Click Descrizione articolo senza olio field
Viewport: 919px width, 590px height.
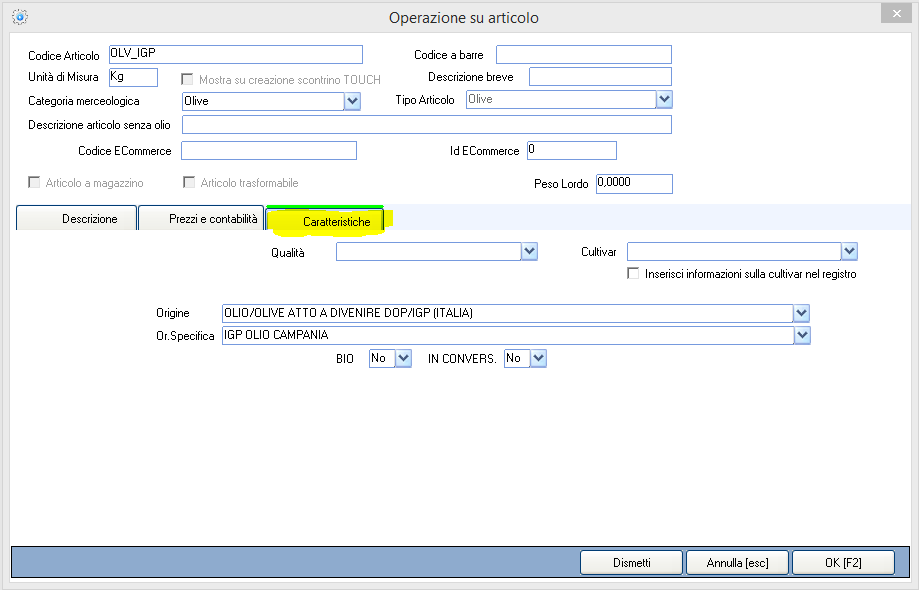click(x=427, y=125)
